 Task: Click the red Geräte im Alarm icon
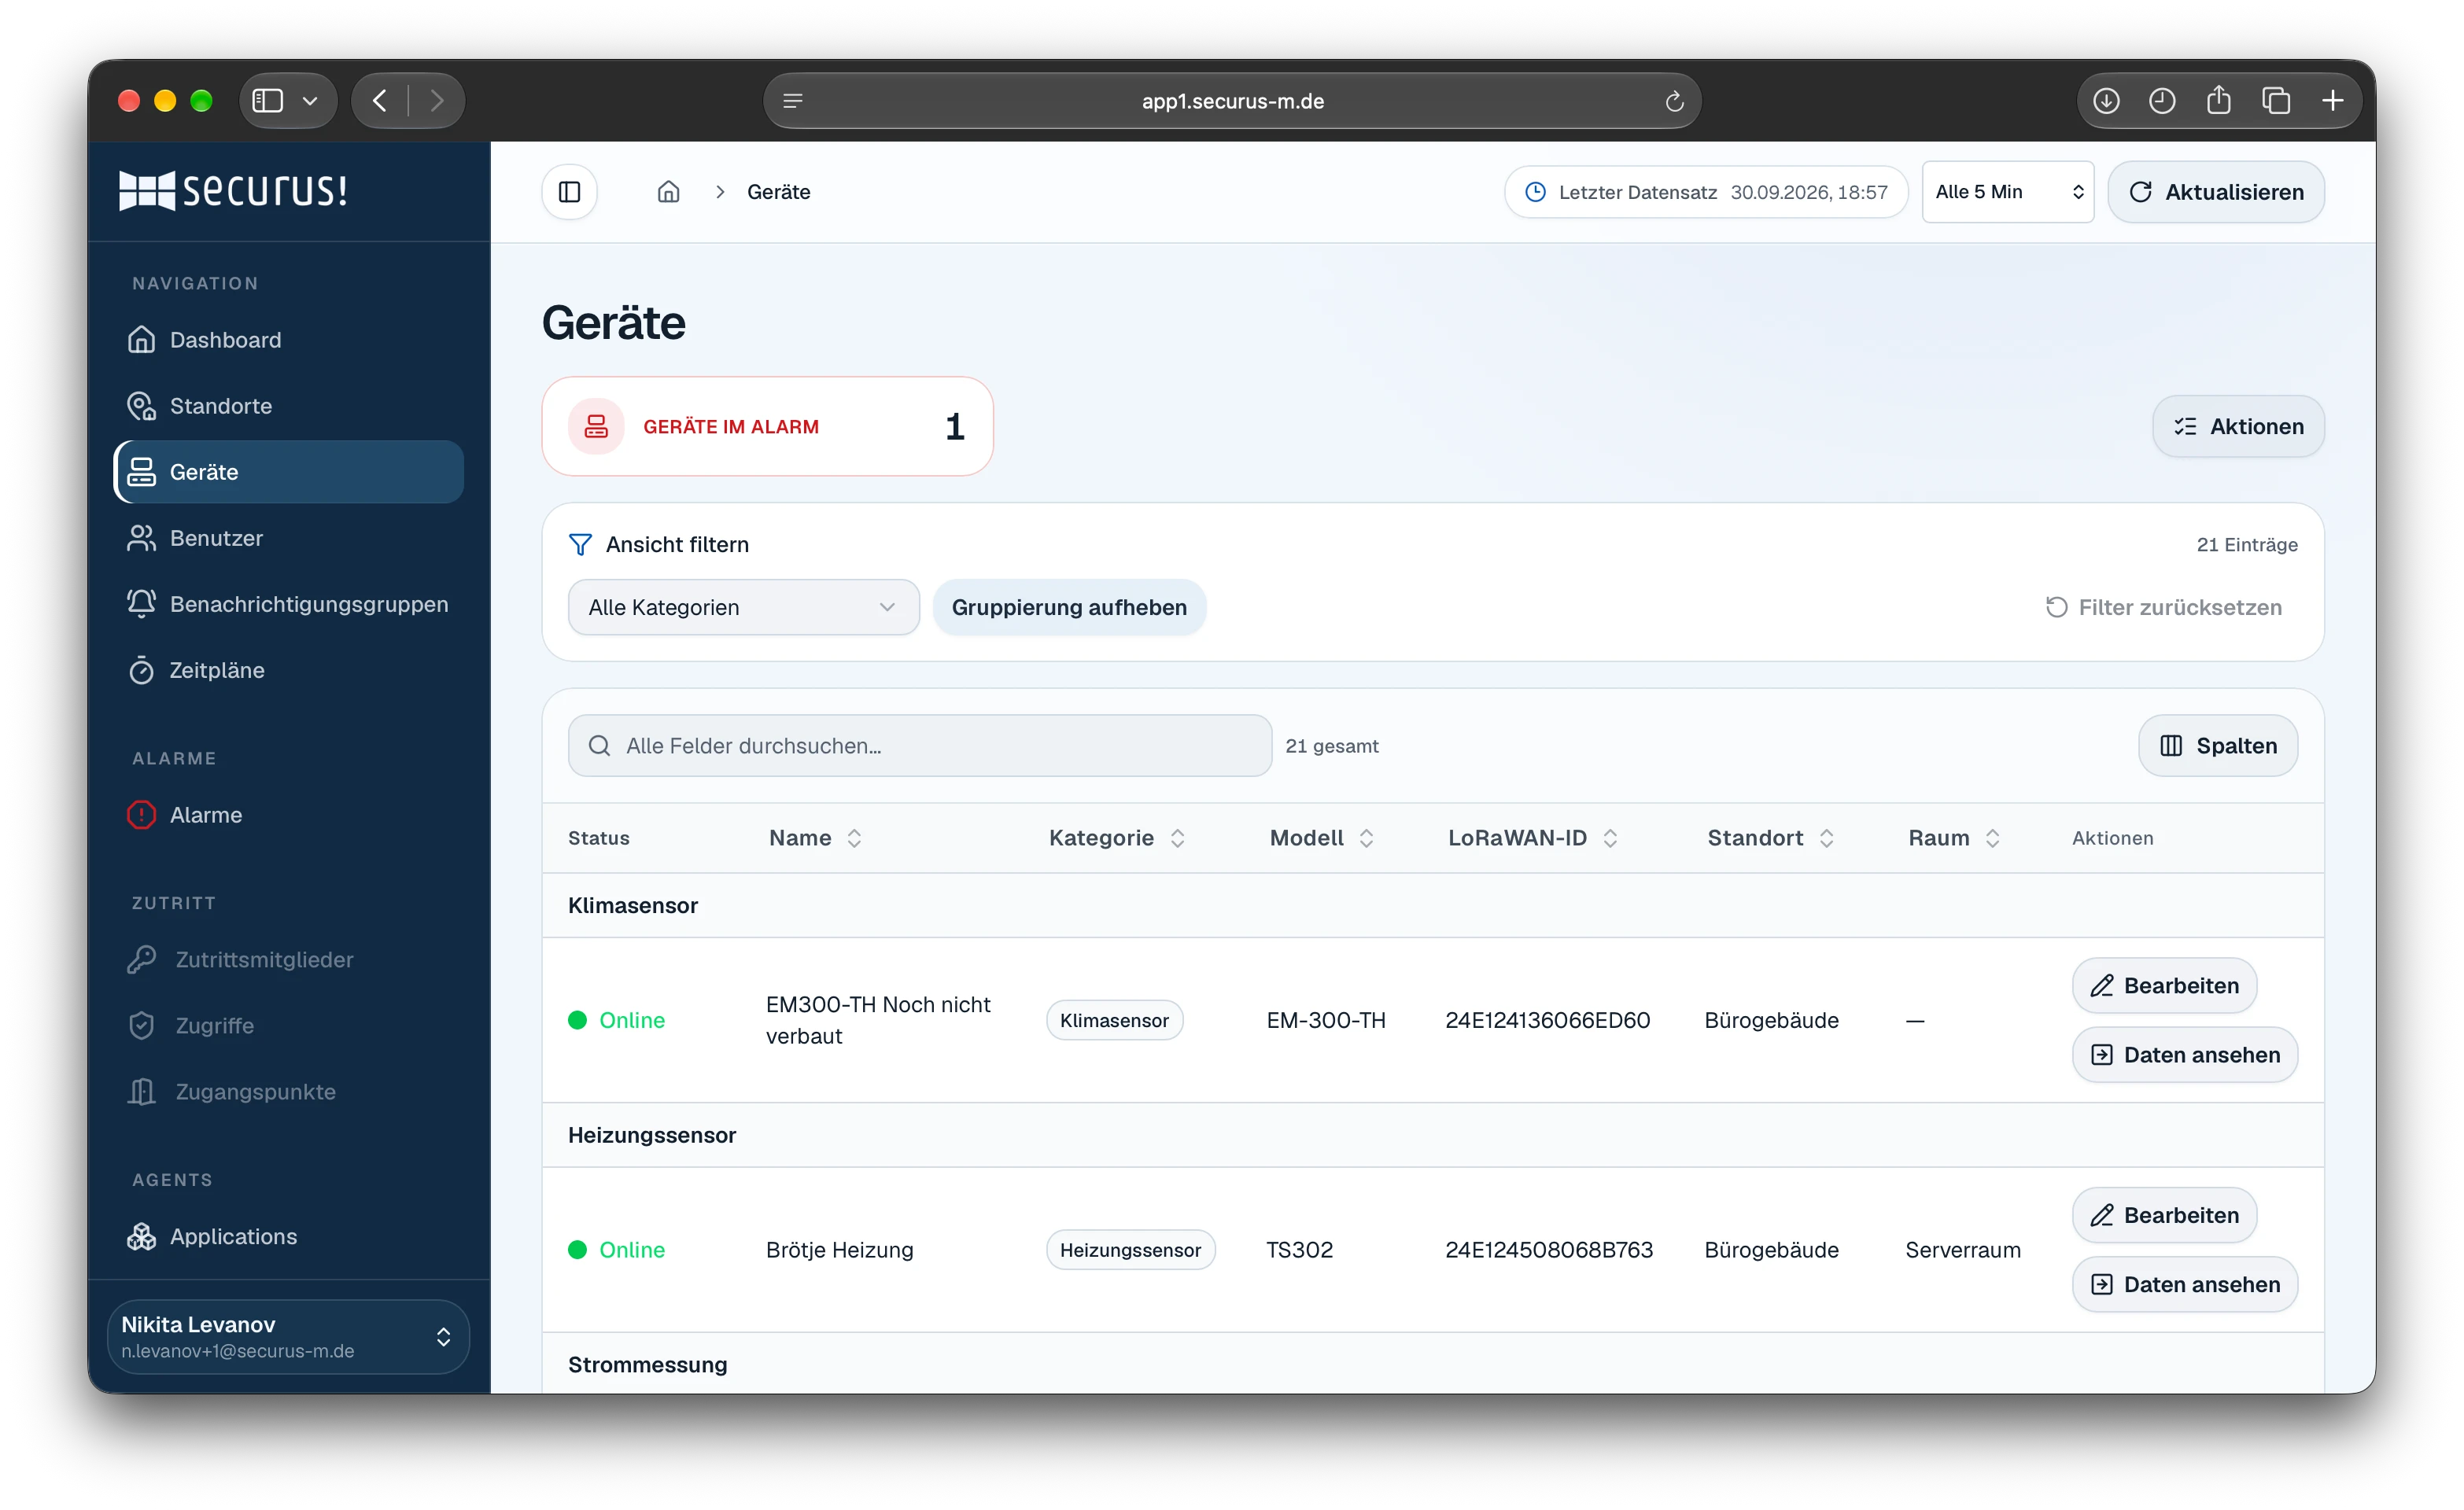(596, 426)
